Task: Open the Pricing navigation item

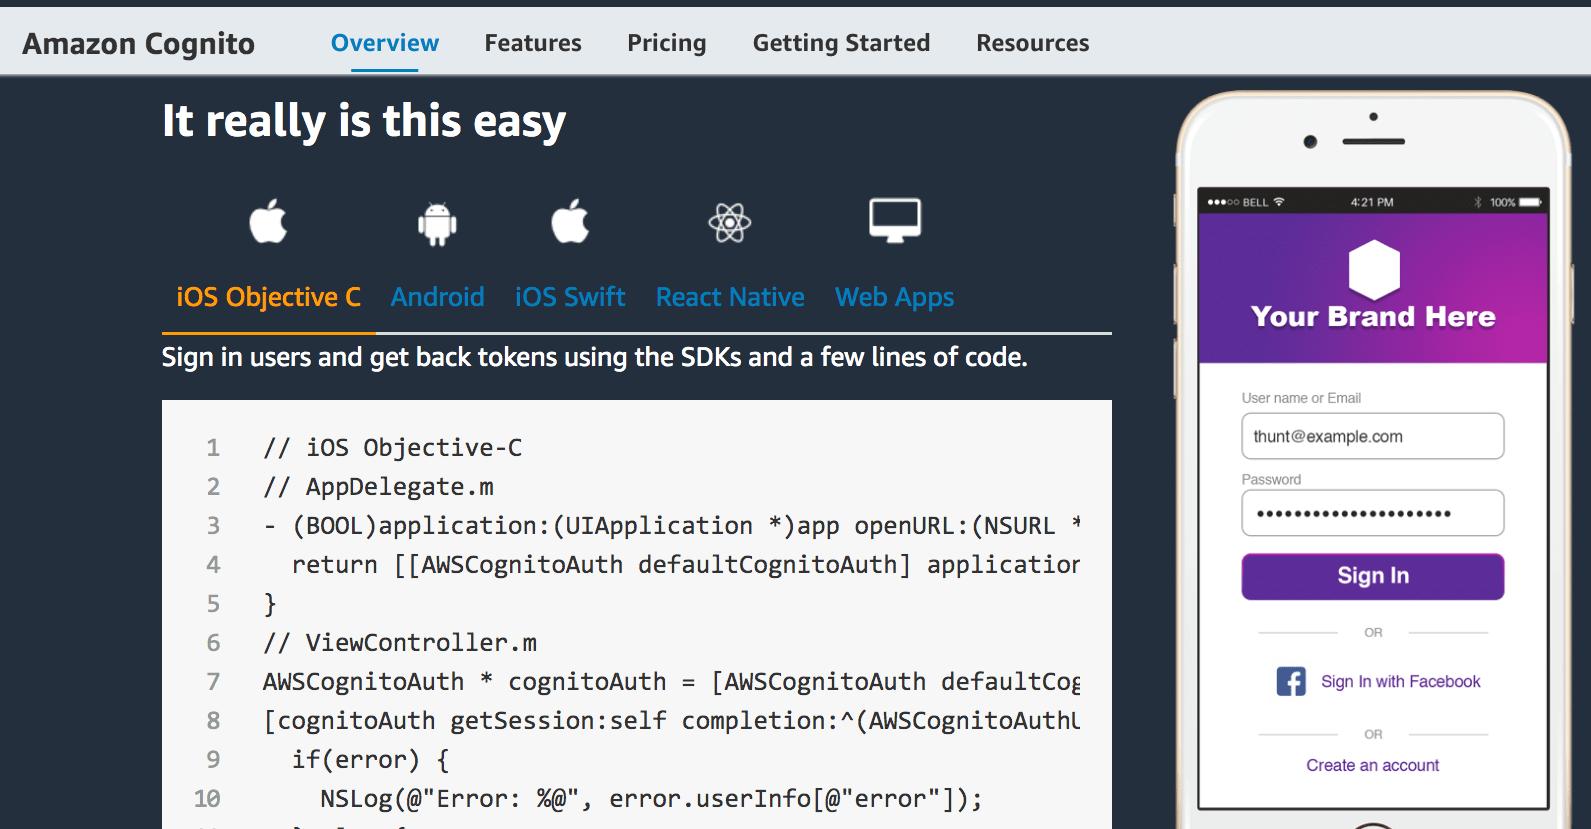Action: pyautogui.click(x=667, y=43)
